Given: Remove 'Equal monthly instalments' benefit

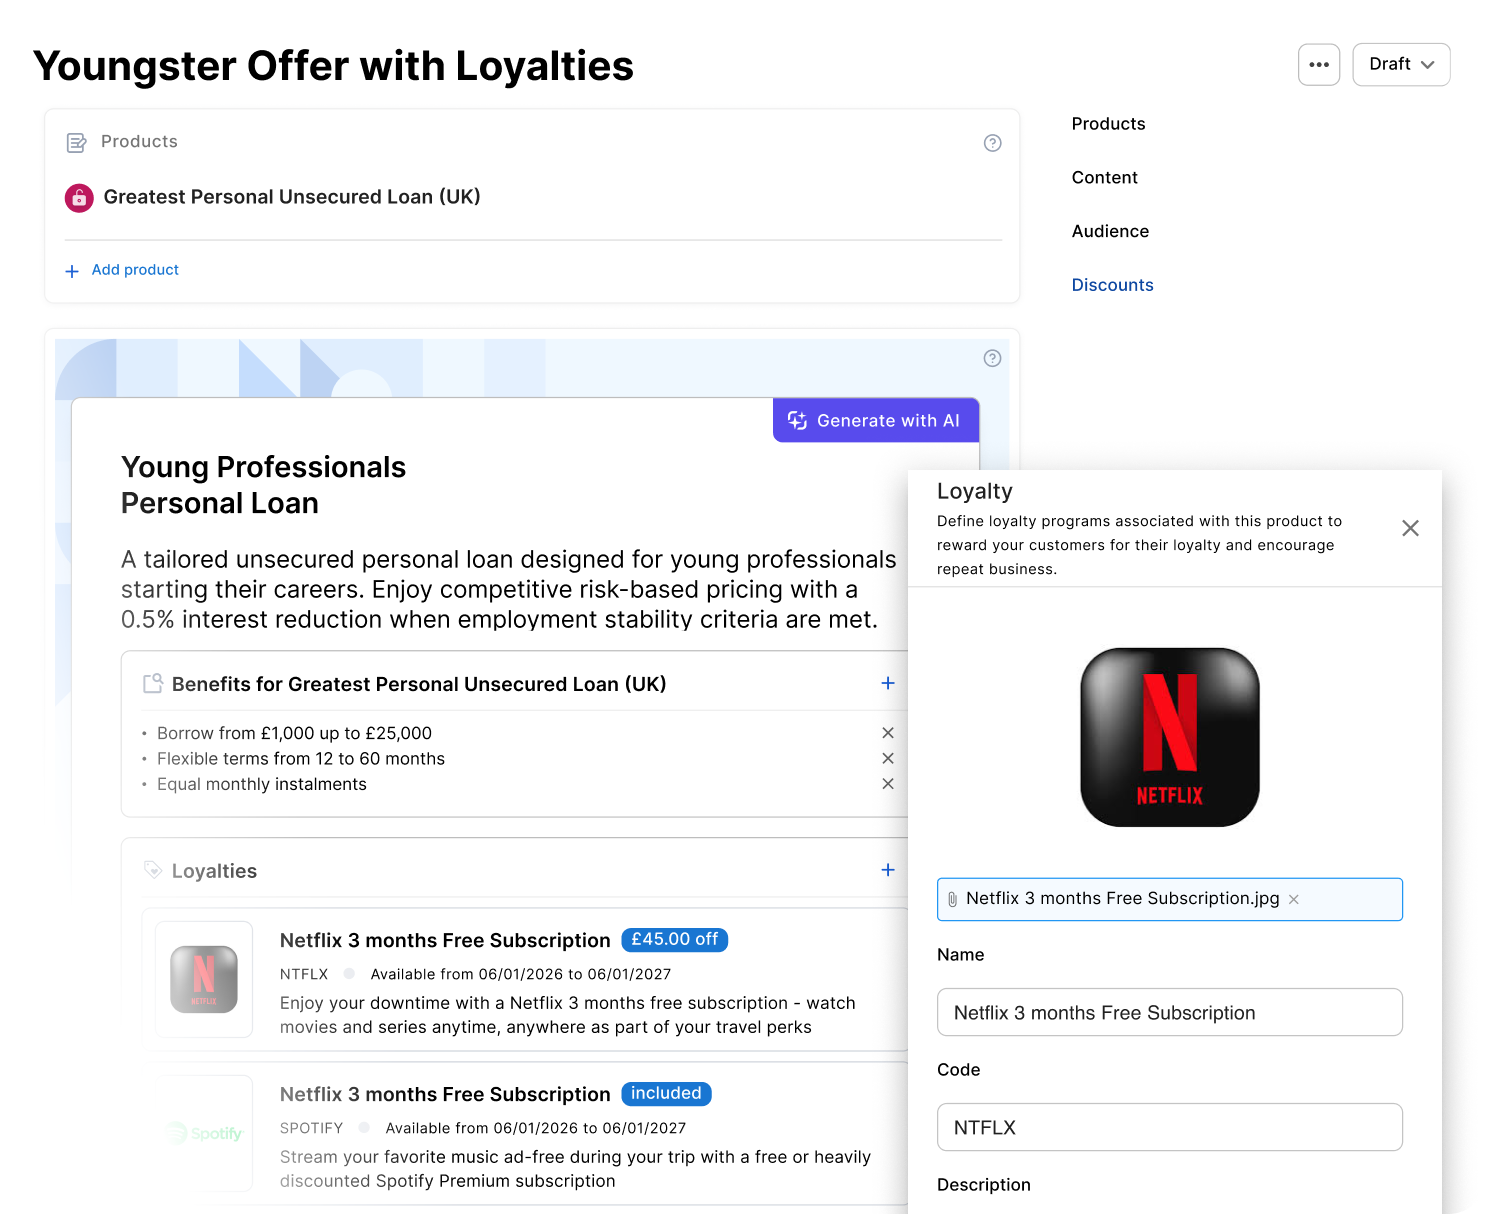Looking at the screenshot, I should pos(887,784).
